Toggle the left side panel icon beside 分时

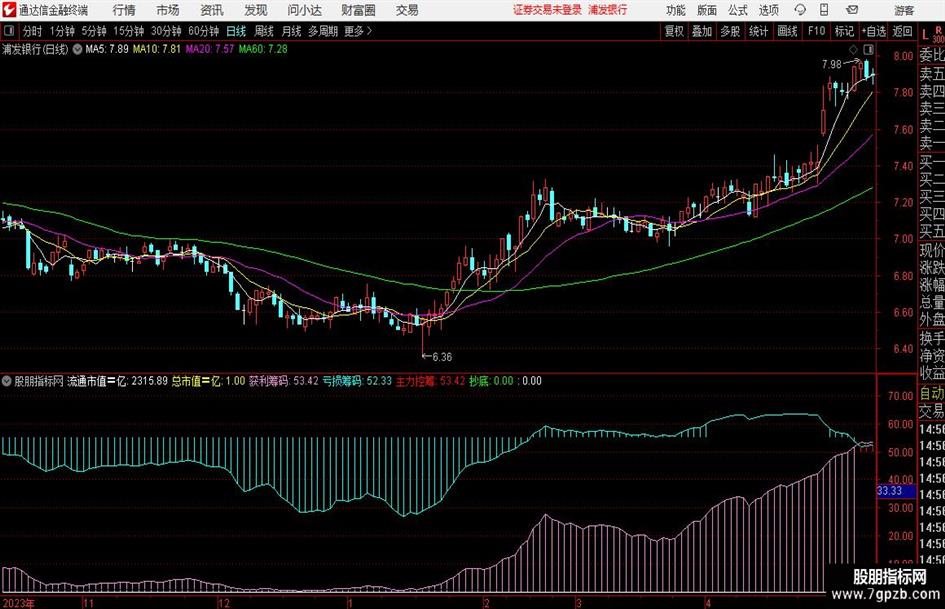[x=8, y=31]
